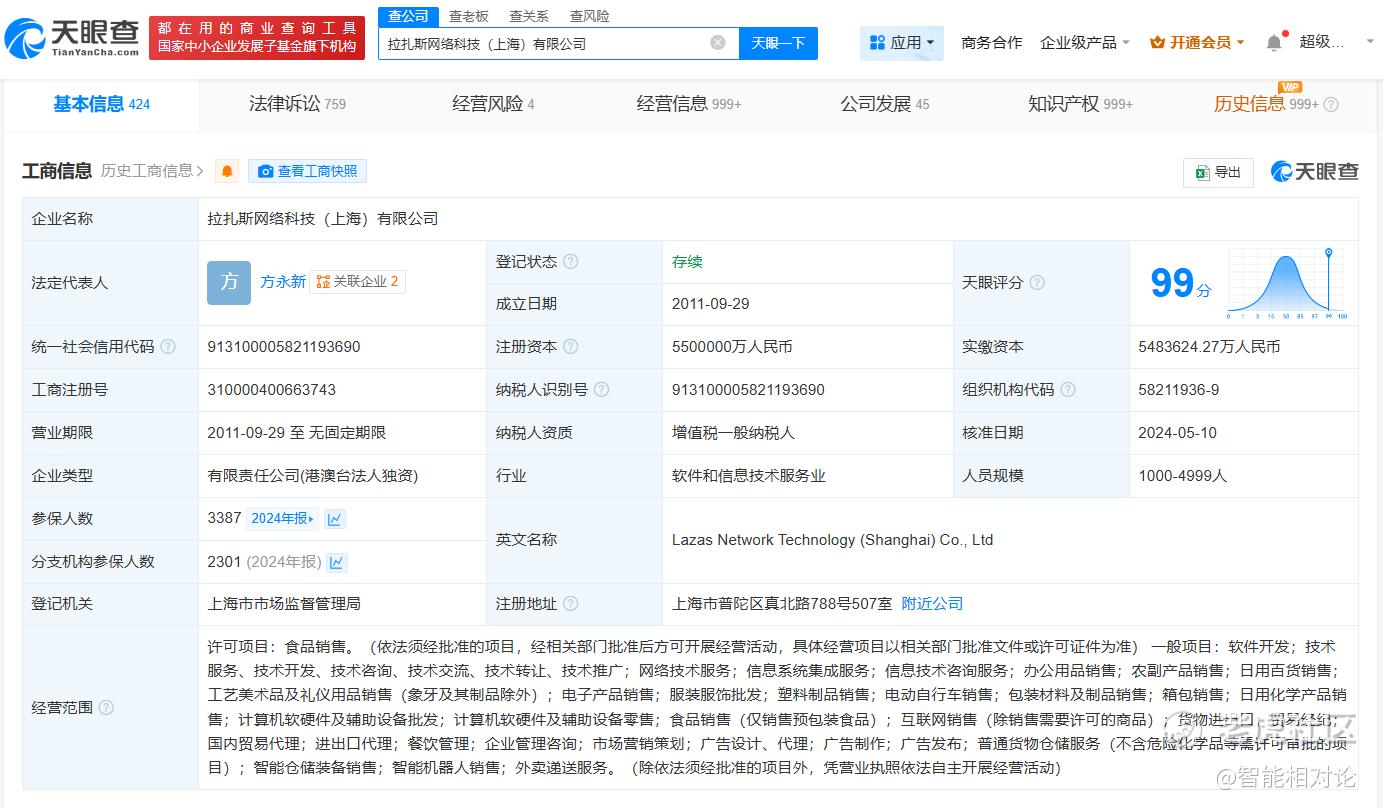Image resolution: width=1383 pixels, height=808 pixels.
Task: Open the trend chart icon for 参保人数
Action: click(x=335, y=519)
